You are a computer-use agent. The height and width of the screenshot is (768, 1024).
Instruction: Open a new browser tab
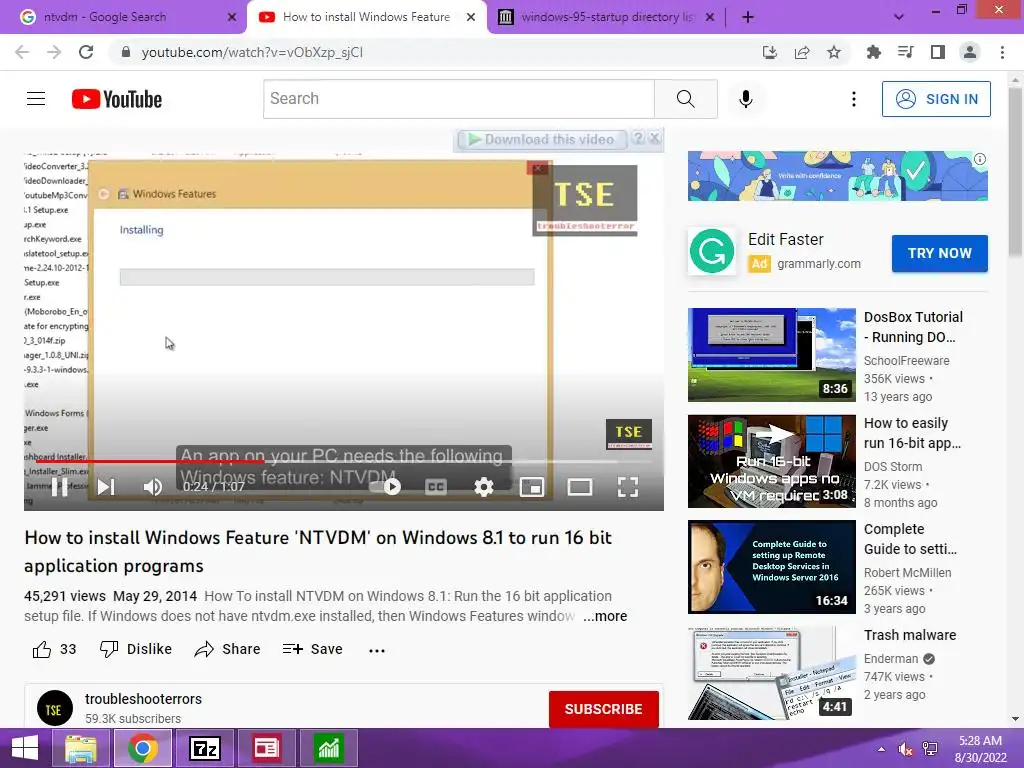coord(748,17)
